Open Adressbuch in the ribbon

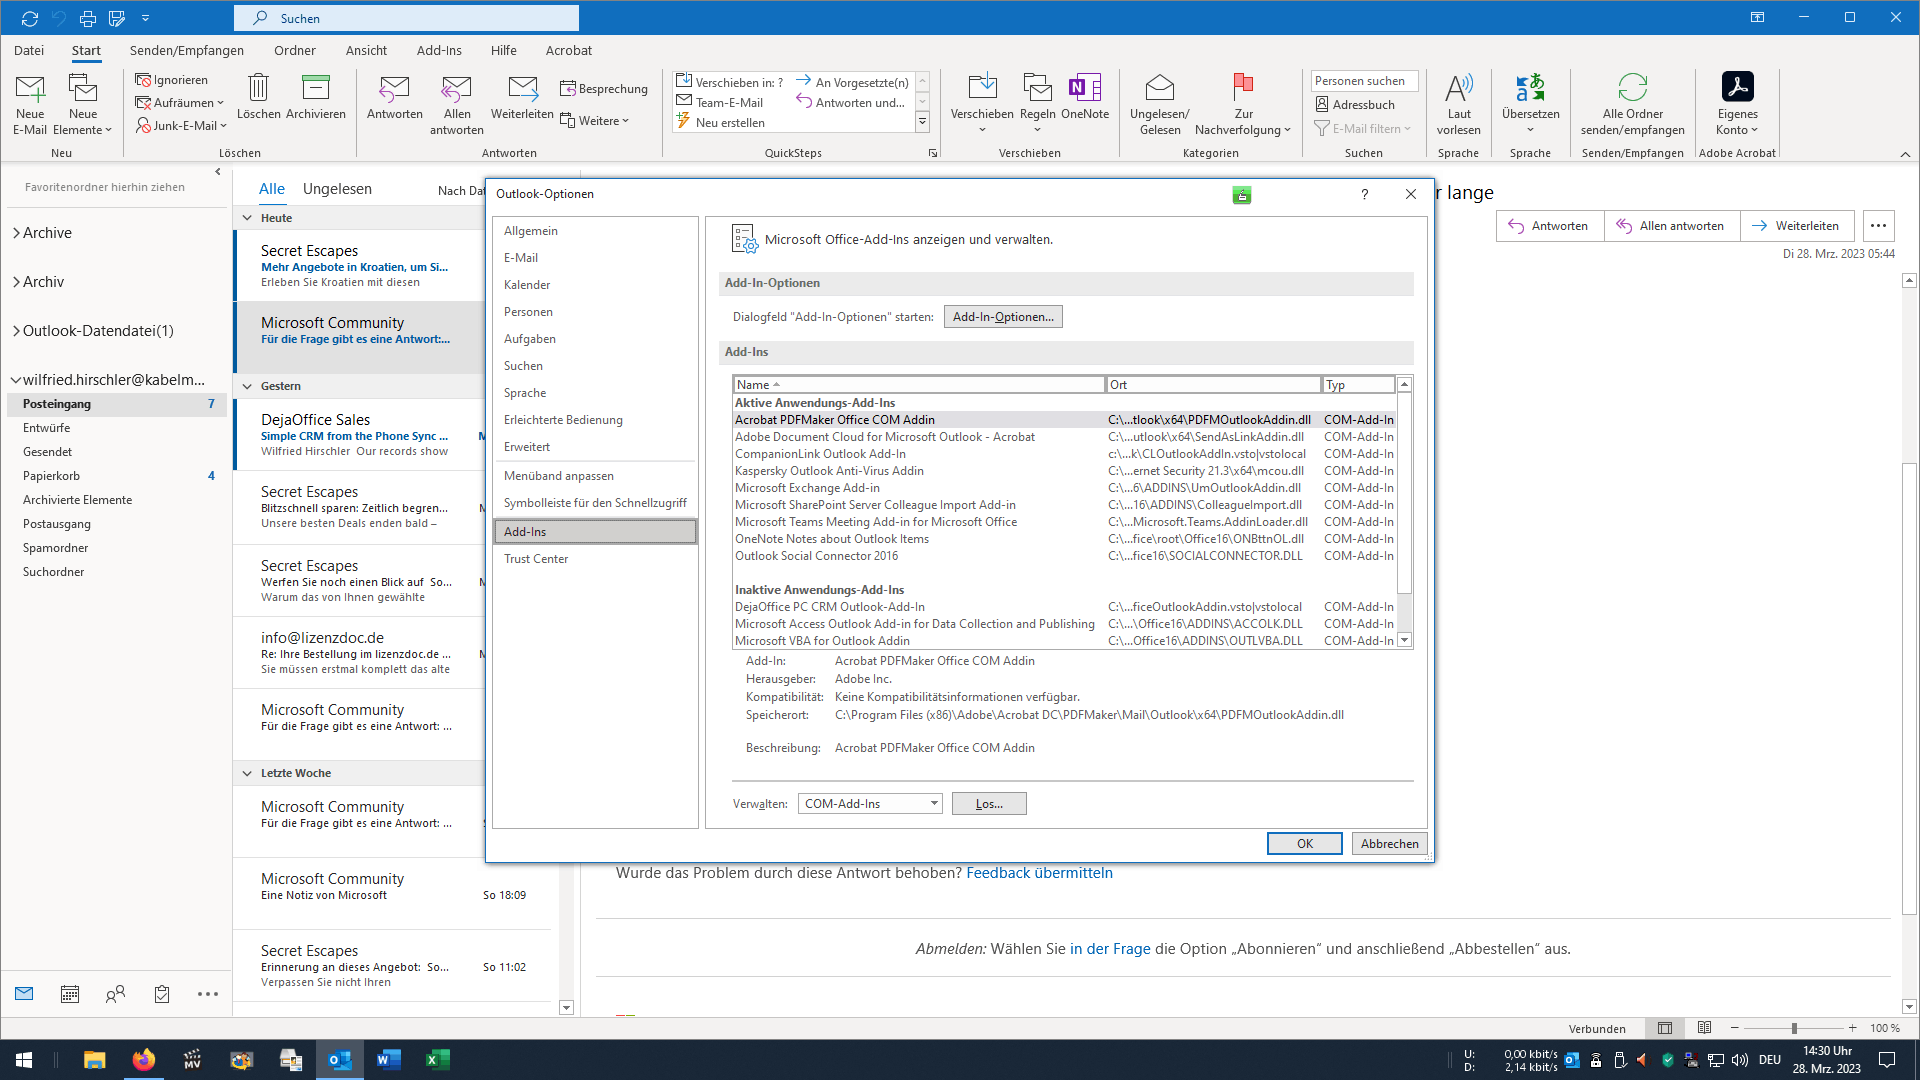(x=1355, y=104)
